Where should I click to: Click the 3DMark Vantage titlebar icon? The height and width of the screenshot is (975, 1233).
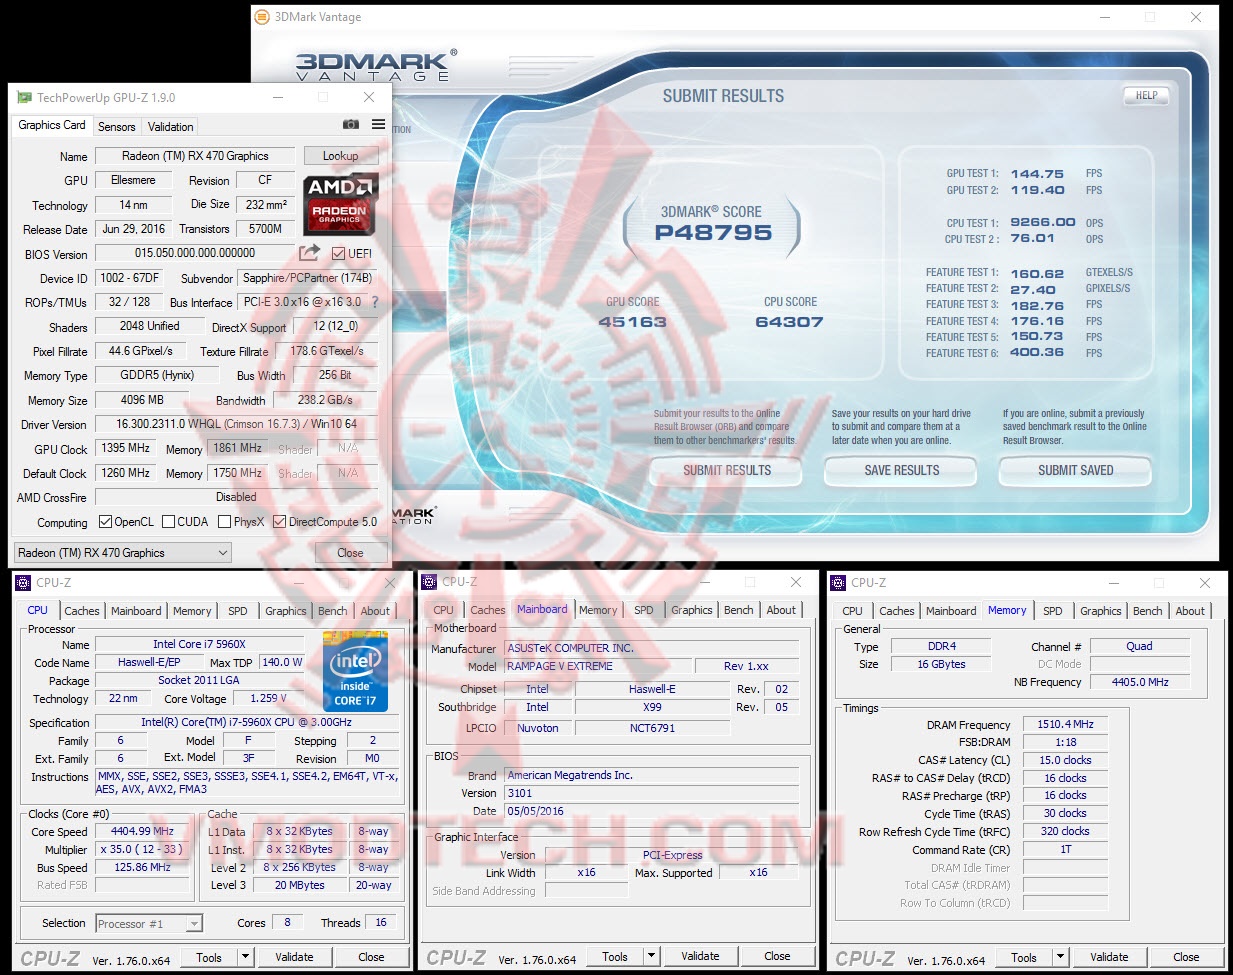point(262,17)
